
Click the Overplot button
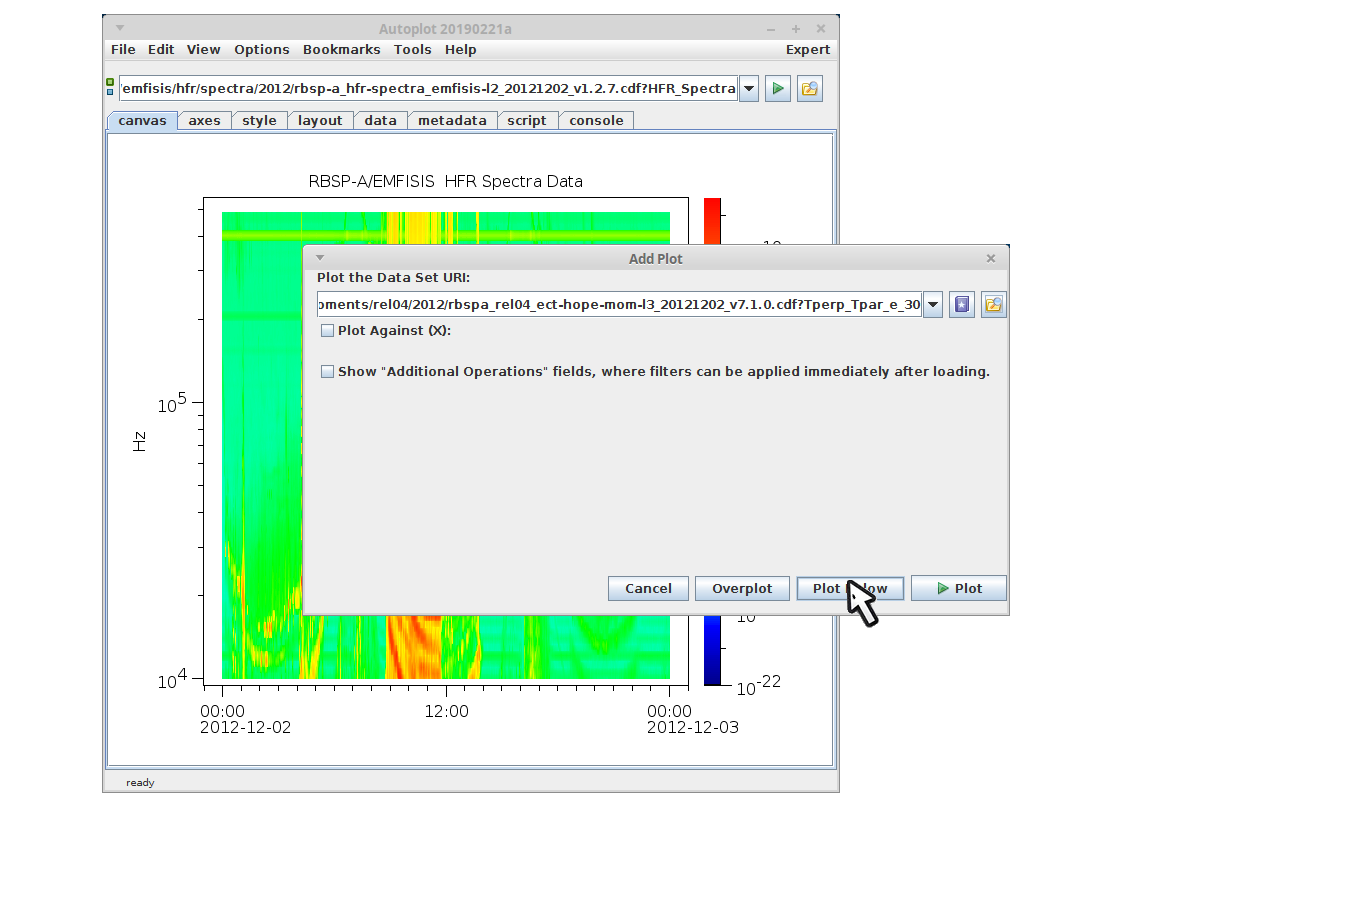click(x=742, y=589)
